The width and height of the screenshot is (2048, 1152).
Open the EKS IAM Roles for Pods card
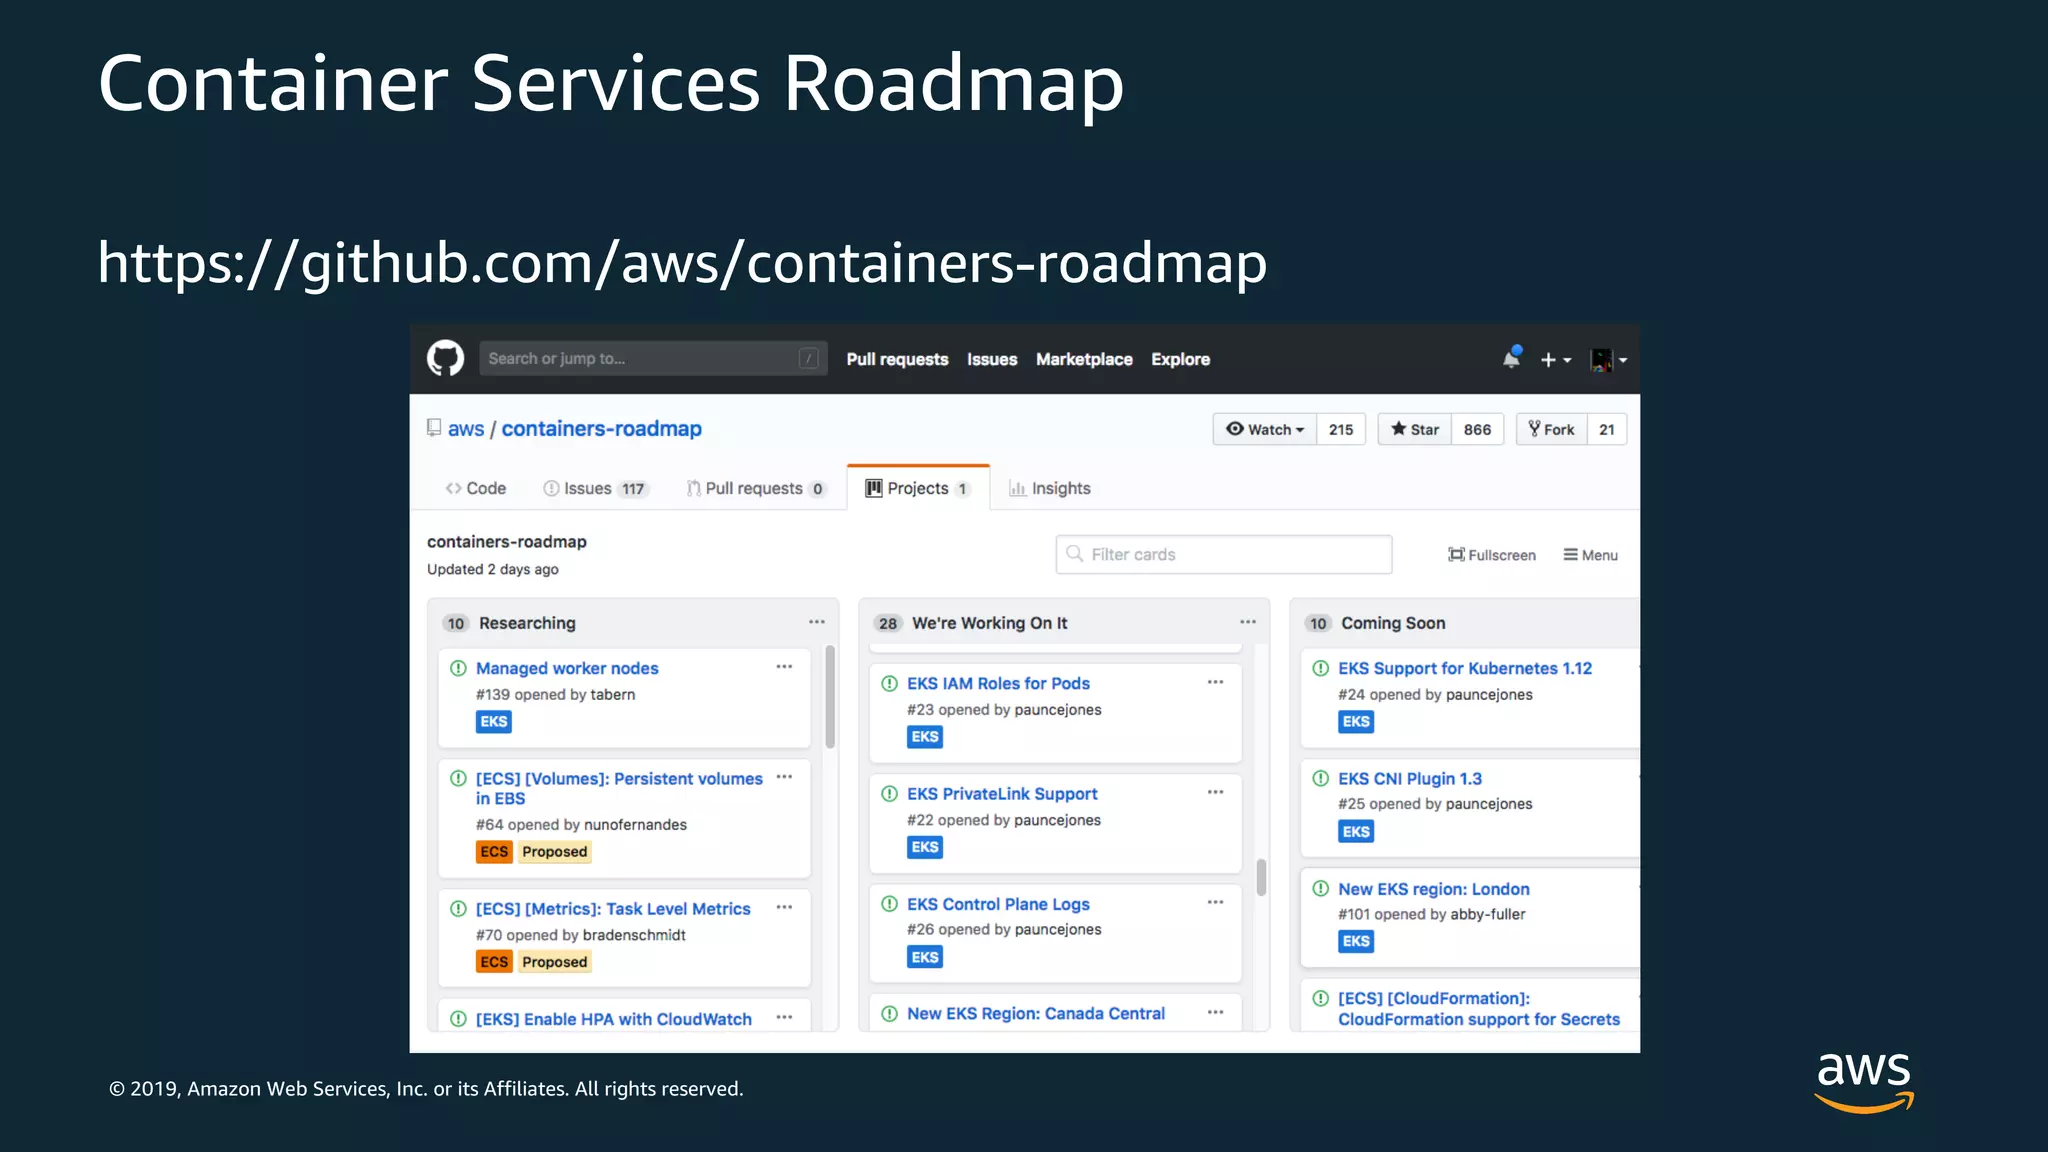(998, 683)
